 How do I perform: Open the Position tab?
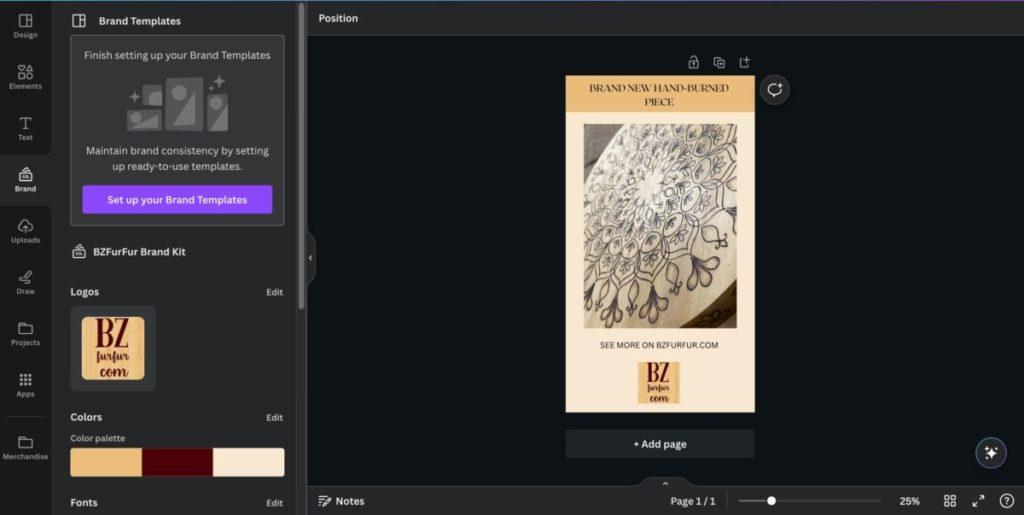click(x=338, y=18)
